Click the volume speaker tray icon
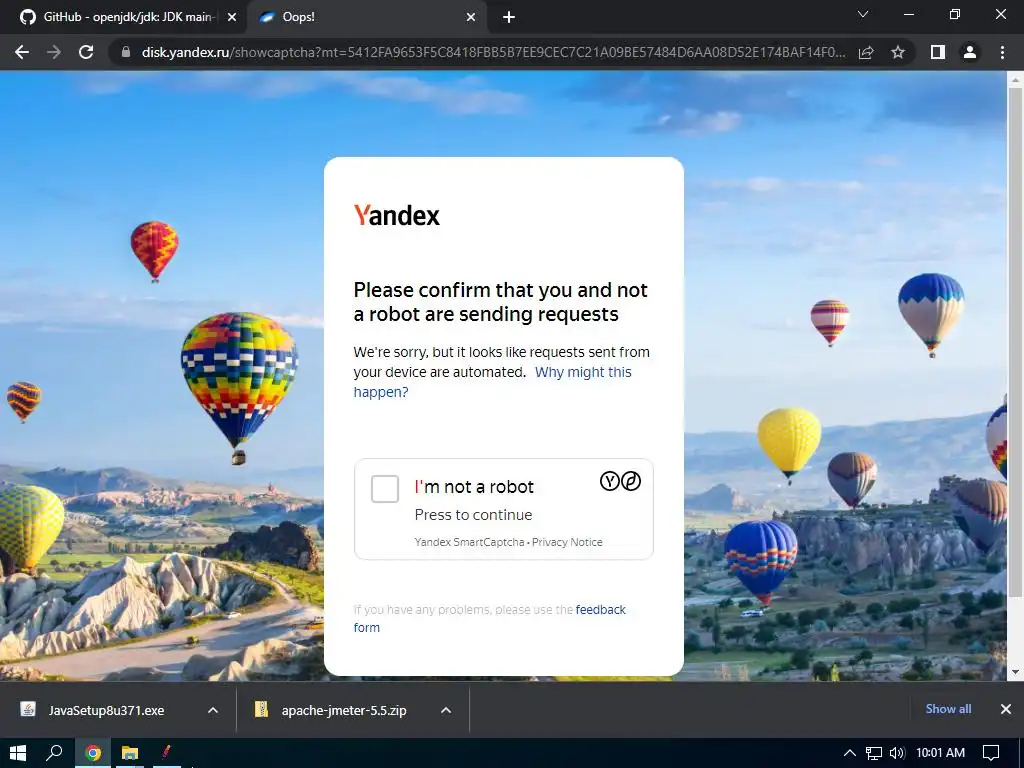 tap(897, 753)
